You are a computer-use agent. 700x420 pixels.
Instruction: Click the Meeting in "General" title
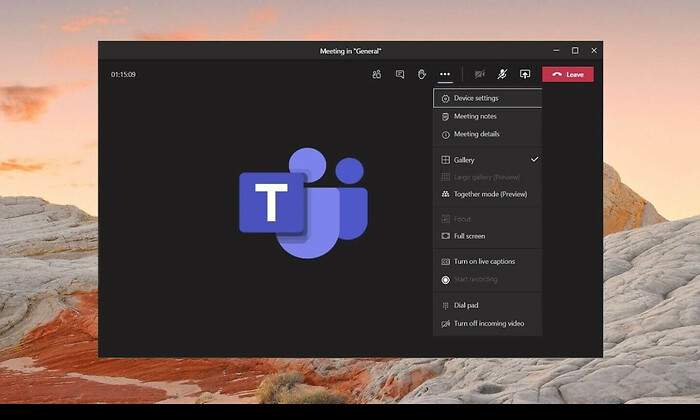coord(350,51)
